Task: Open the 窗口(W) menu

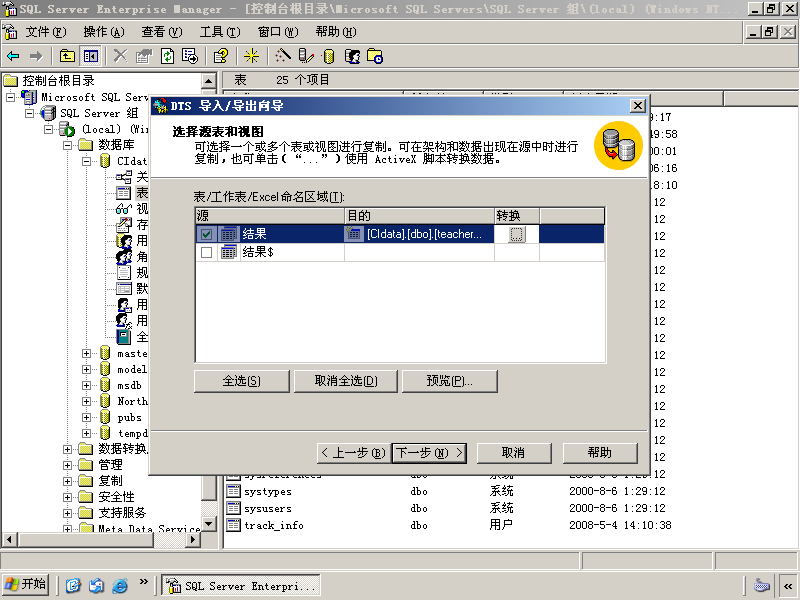Action: click(x=278, y=32)
